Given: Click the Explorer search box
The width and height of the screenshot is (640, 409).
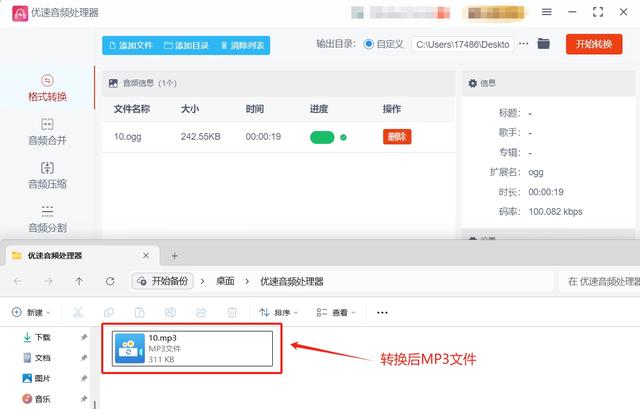Looking at the screenshot, I should (599, 281).
